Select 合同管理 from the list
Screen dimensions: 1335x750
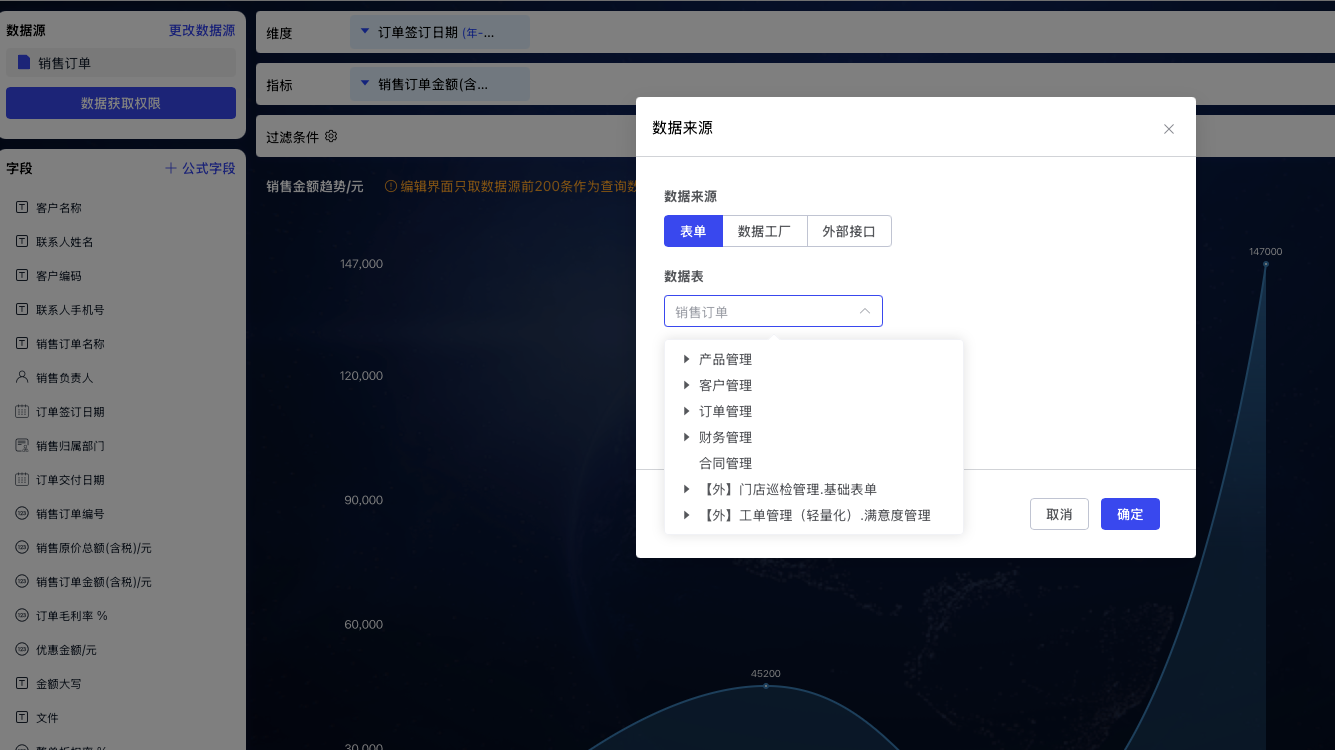coord(725,463)
